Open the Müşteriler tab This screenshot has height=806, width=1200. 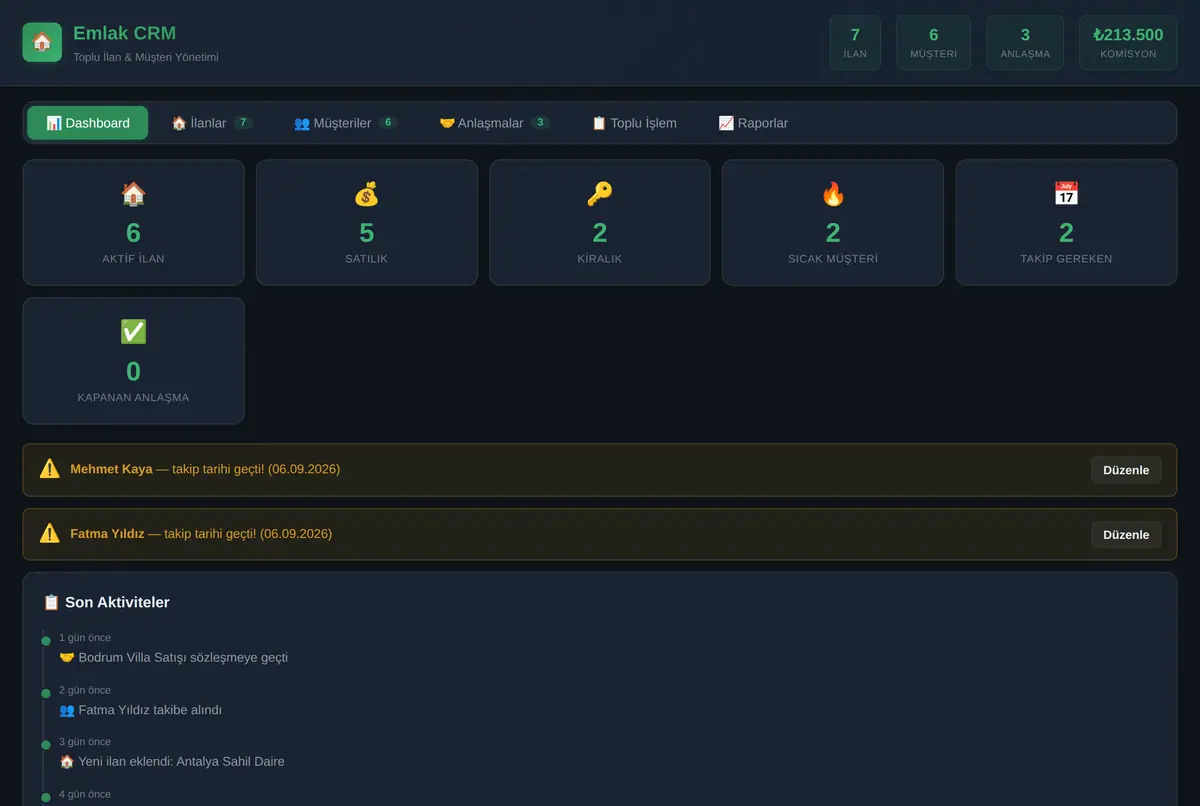tap(346, 123)
